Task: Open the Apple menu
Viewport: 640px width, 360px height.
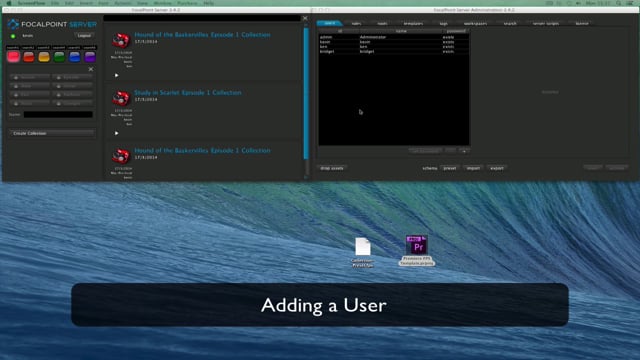Action: tap(9, 3)
